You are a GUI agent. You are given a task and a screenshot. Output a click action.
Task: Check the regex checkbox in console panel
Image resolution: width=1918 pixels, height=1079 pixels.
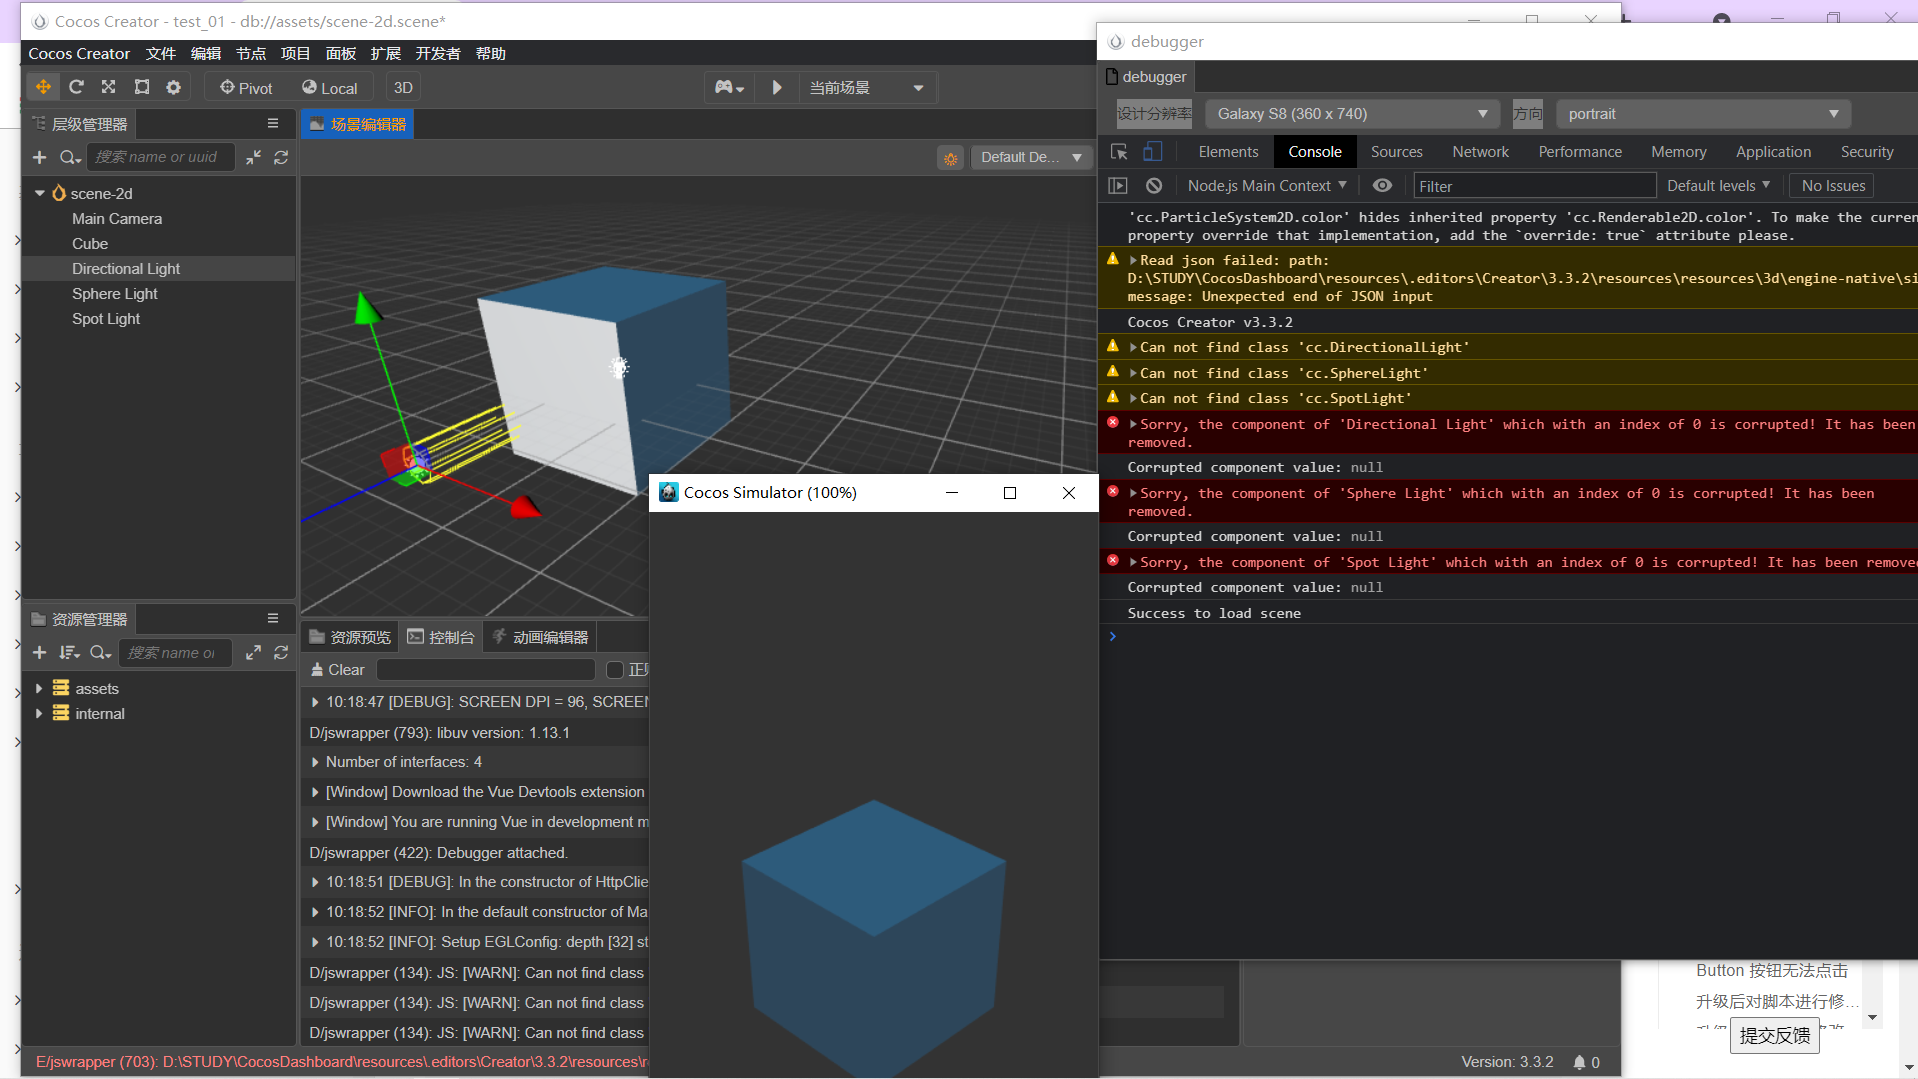(x=615, y=670)
